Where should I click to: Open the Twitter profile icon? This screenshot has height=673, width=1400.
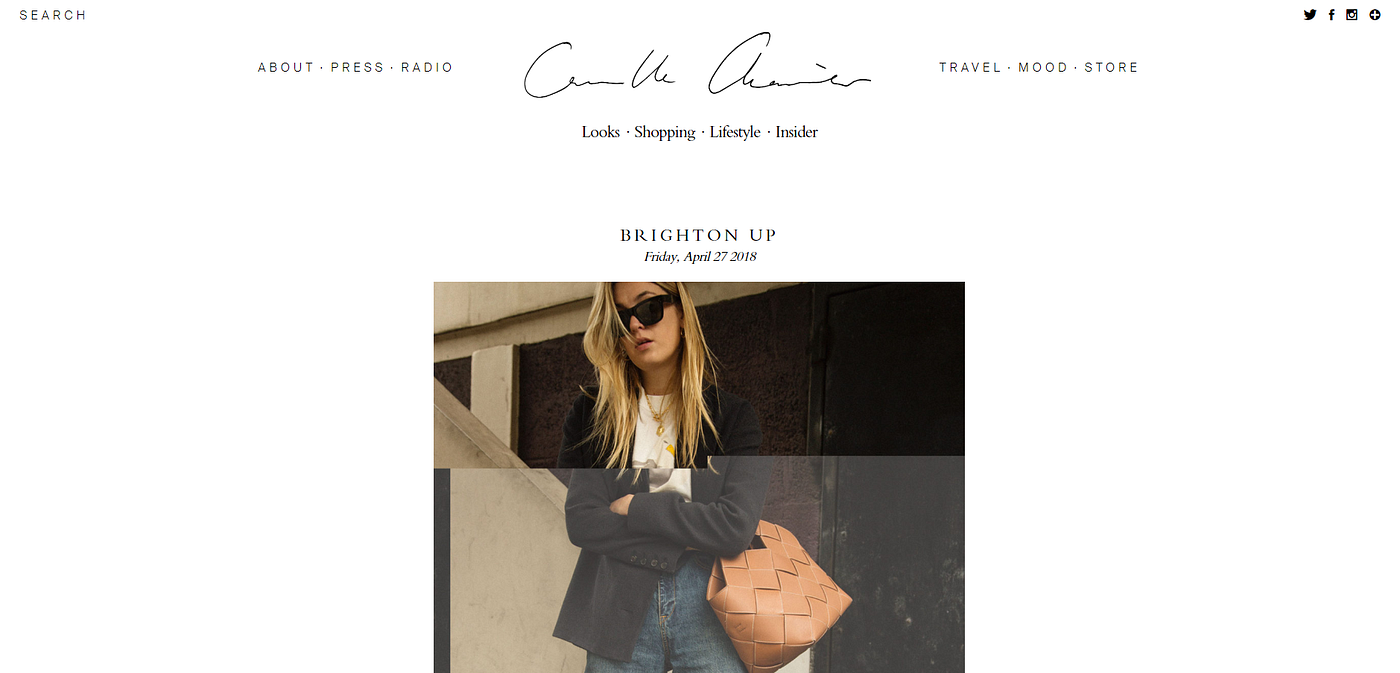tap(1310, 15)
